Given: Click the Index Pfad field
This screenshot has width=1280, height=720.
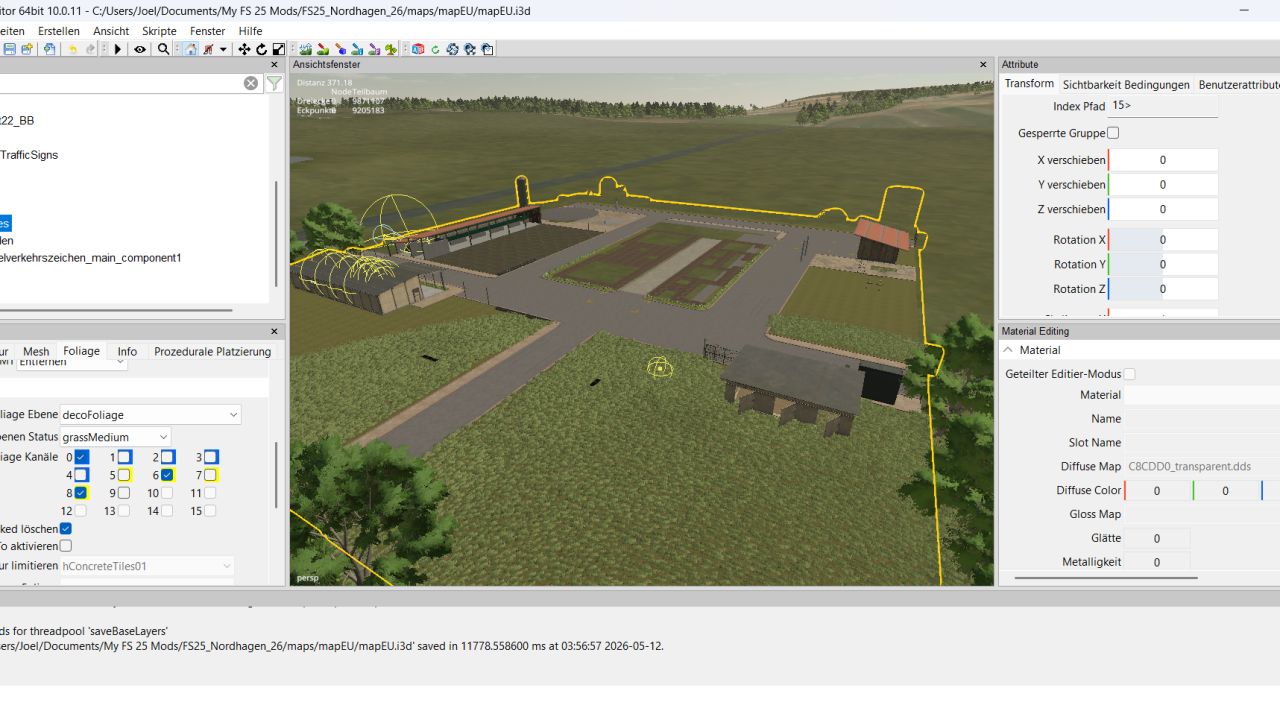Looking at the screenshot, I should [x=1163, y=106].
